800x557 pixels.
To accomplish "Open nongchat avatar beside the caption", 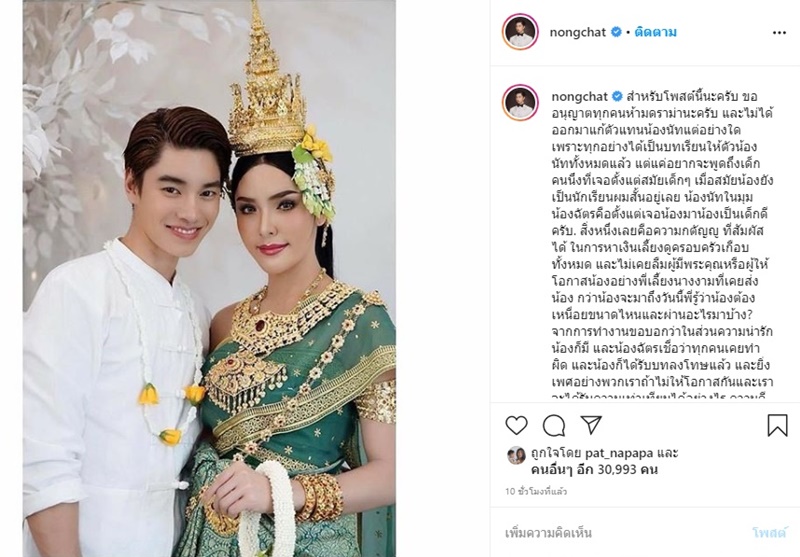I will [x=520, y=103].
